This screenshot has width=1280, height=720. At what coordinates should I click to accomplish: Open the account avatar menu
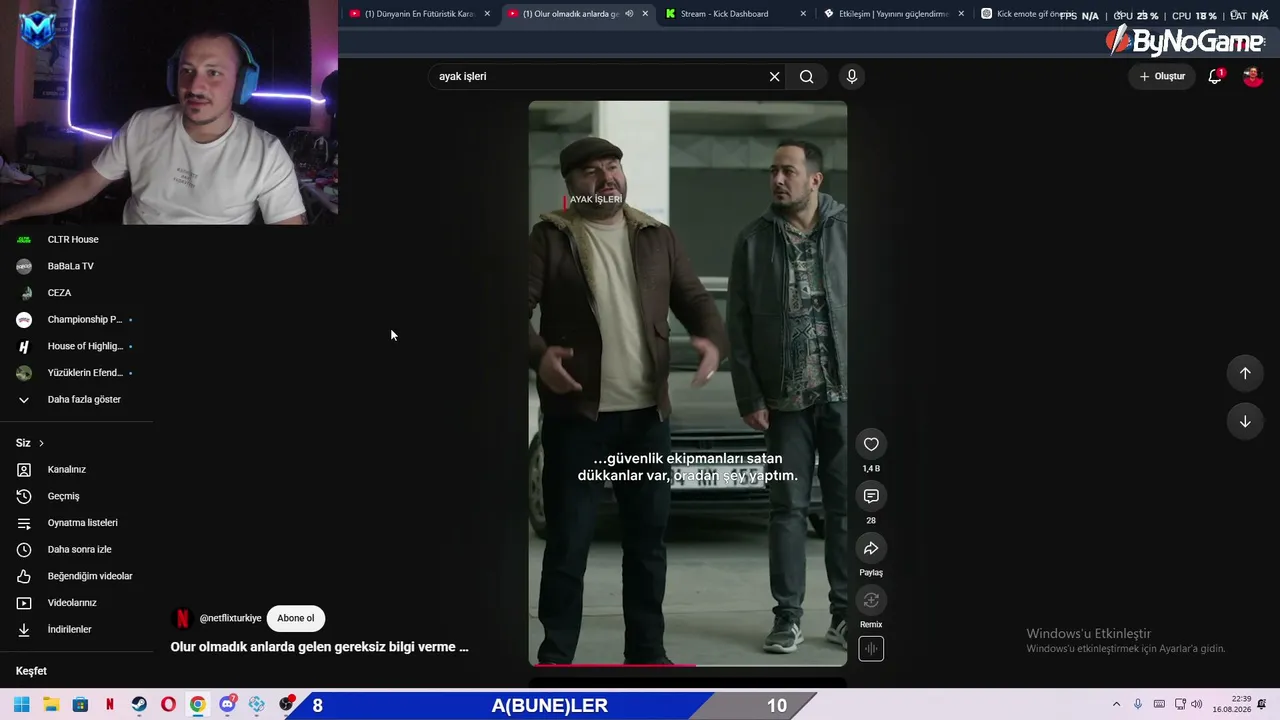click(x=1253, y=77)
